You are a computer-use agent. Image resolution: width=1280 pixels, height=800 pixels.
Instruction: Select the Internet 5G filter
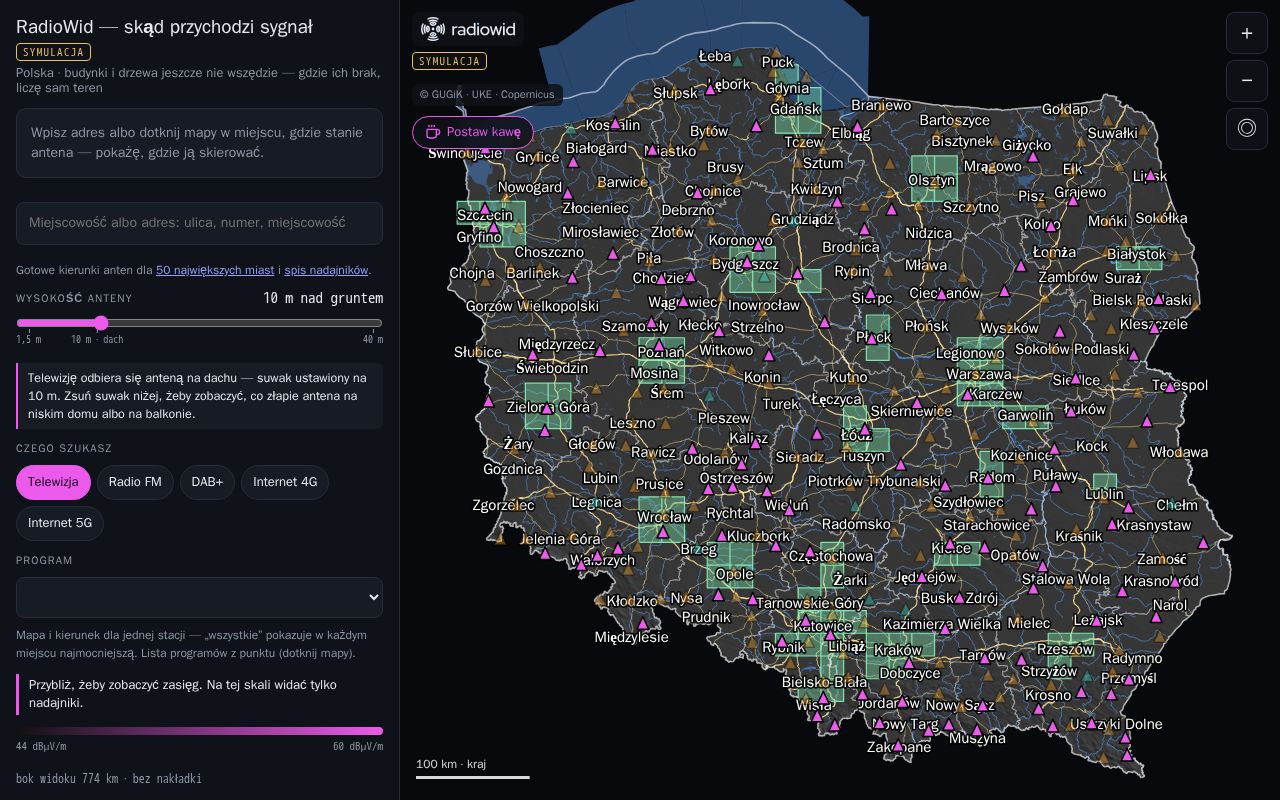click(60, 523)
